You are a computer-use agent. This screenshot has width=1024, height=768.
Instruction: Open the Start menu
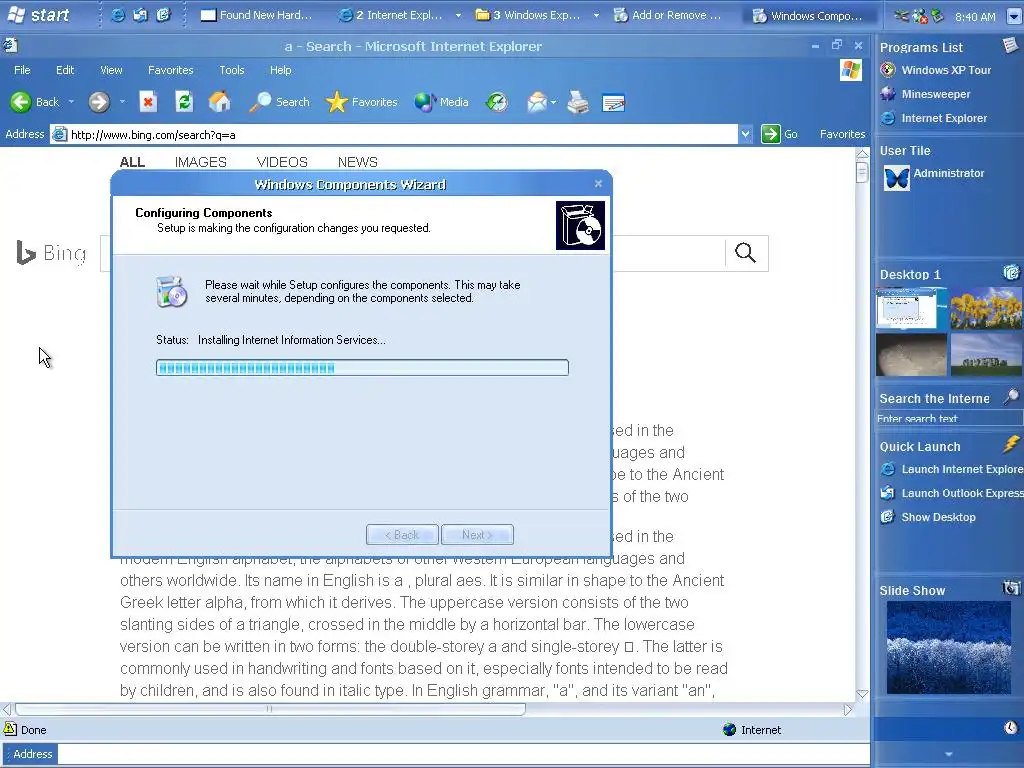38,14
